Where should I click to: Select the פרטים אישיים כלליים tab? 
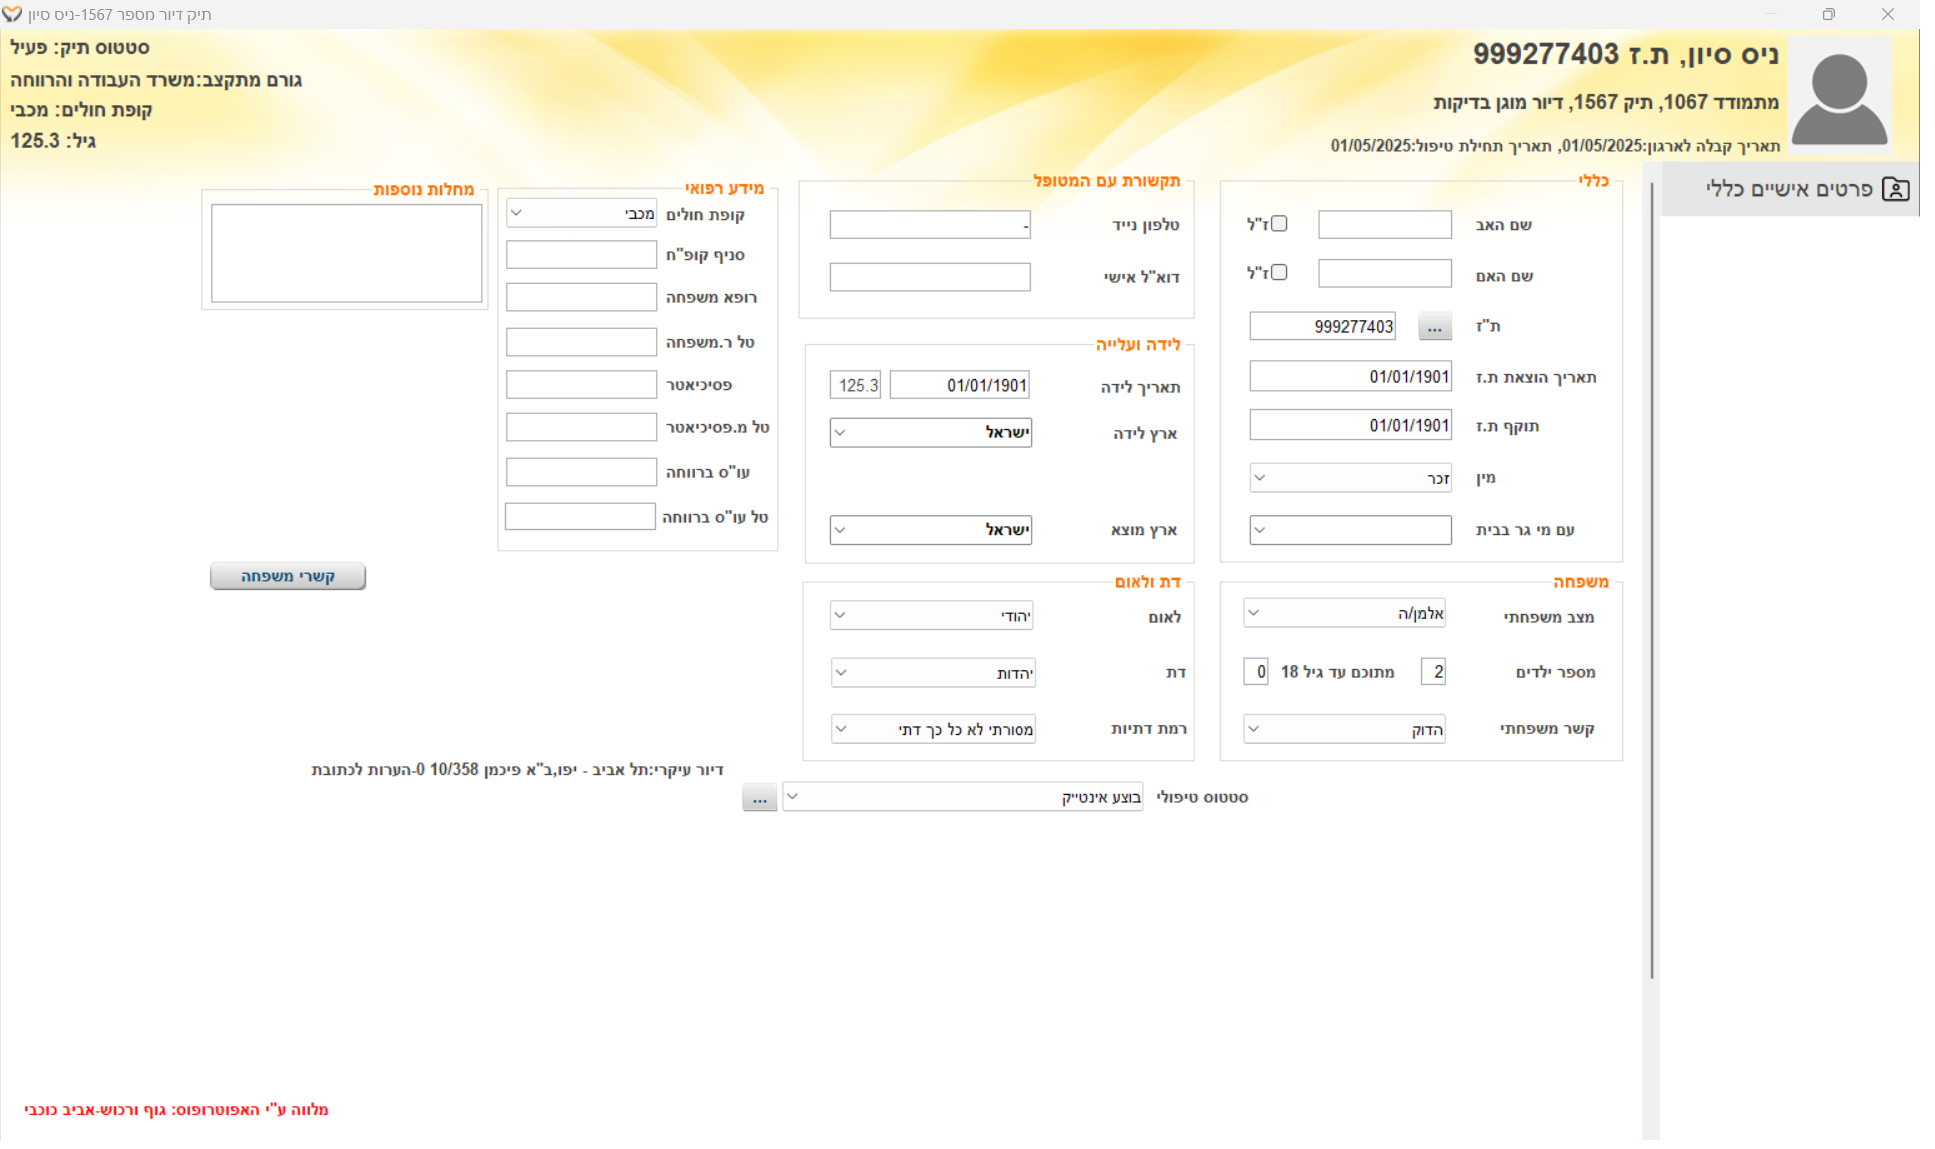click(x=1790, y=189)
